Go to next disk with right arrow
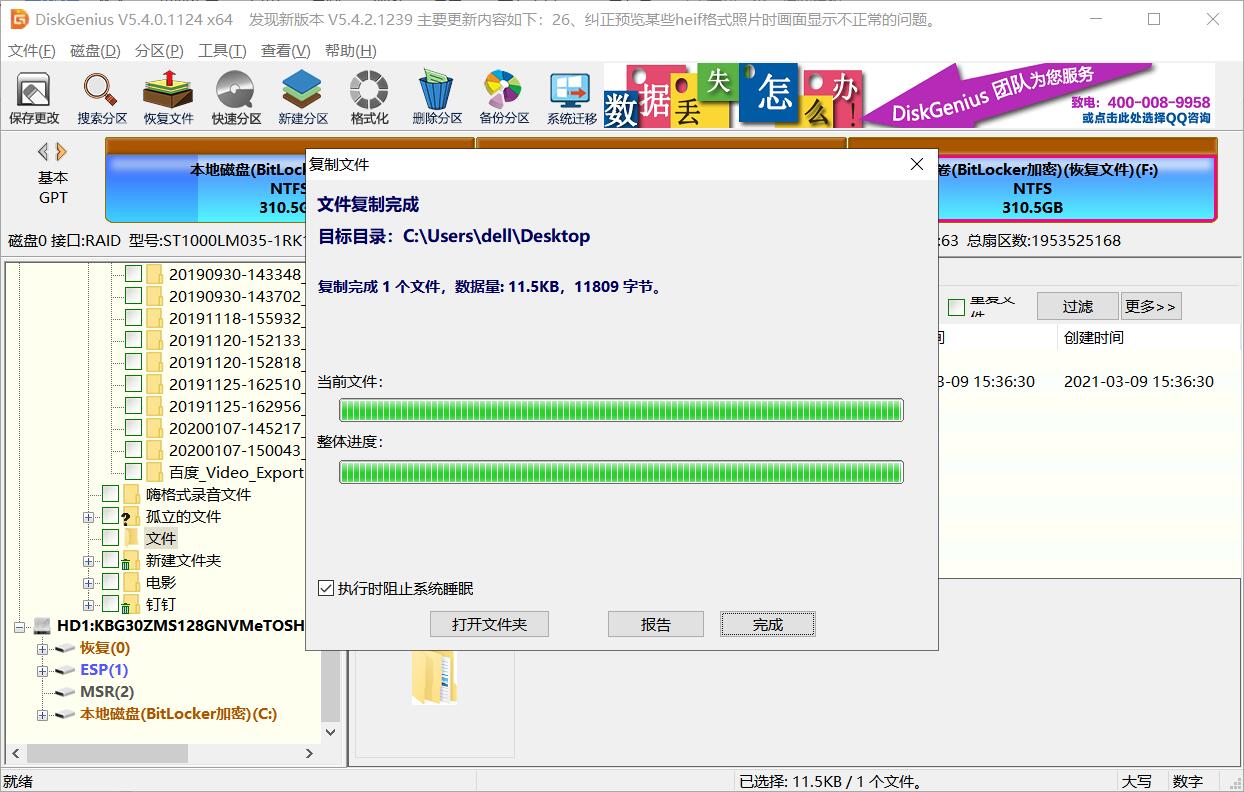1244x792 pixels. (62, 152)
